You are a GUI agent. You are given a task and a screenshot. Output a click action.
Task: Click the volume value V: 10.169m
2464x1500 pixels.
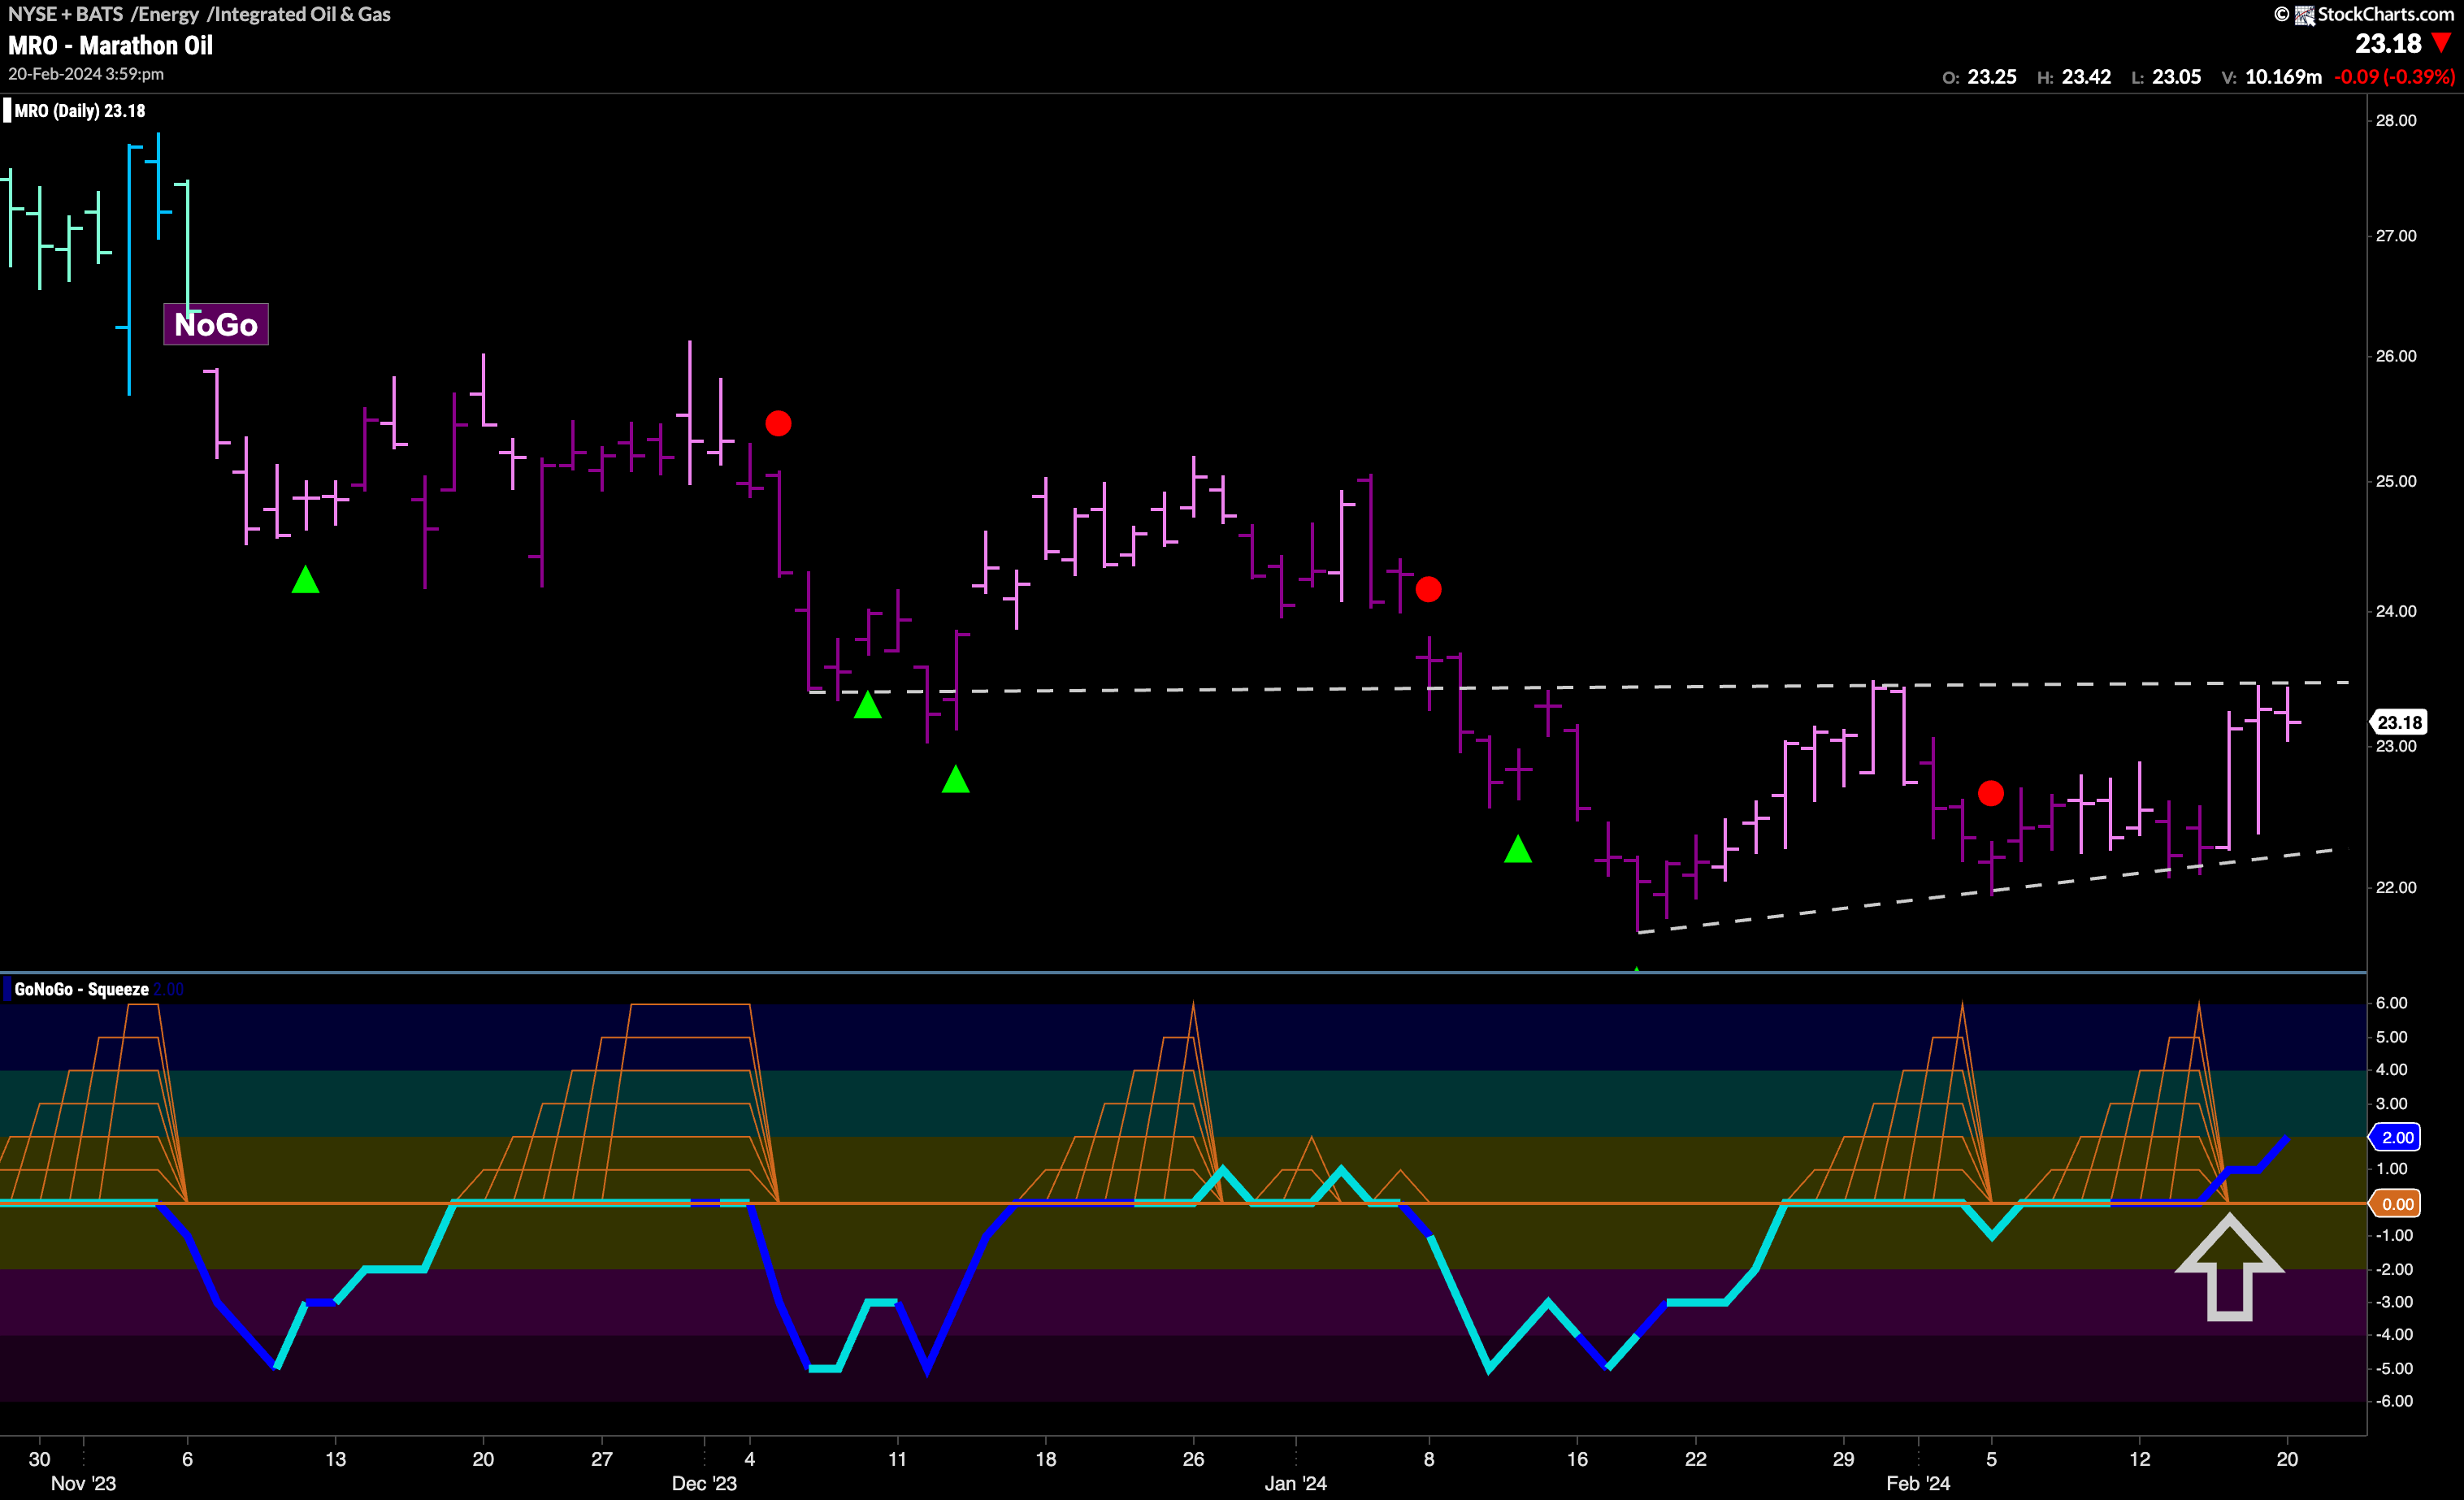pos(2271,77)
